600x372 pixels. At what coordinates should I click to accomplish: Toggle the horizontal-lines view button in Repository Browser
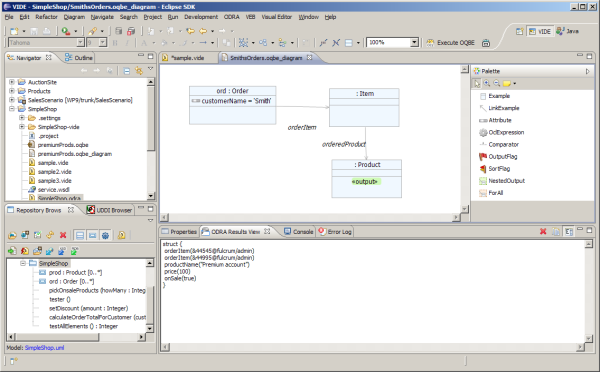(80, 235)
